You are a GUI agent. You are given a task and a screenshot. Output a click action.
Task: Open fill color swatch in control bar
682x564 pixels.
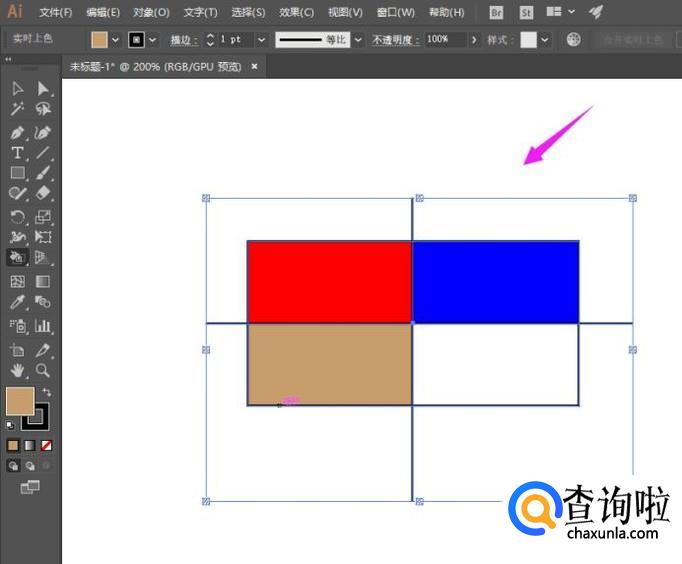coord(99,40)
